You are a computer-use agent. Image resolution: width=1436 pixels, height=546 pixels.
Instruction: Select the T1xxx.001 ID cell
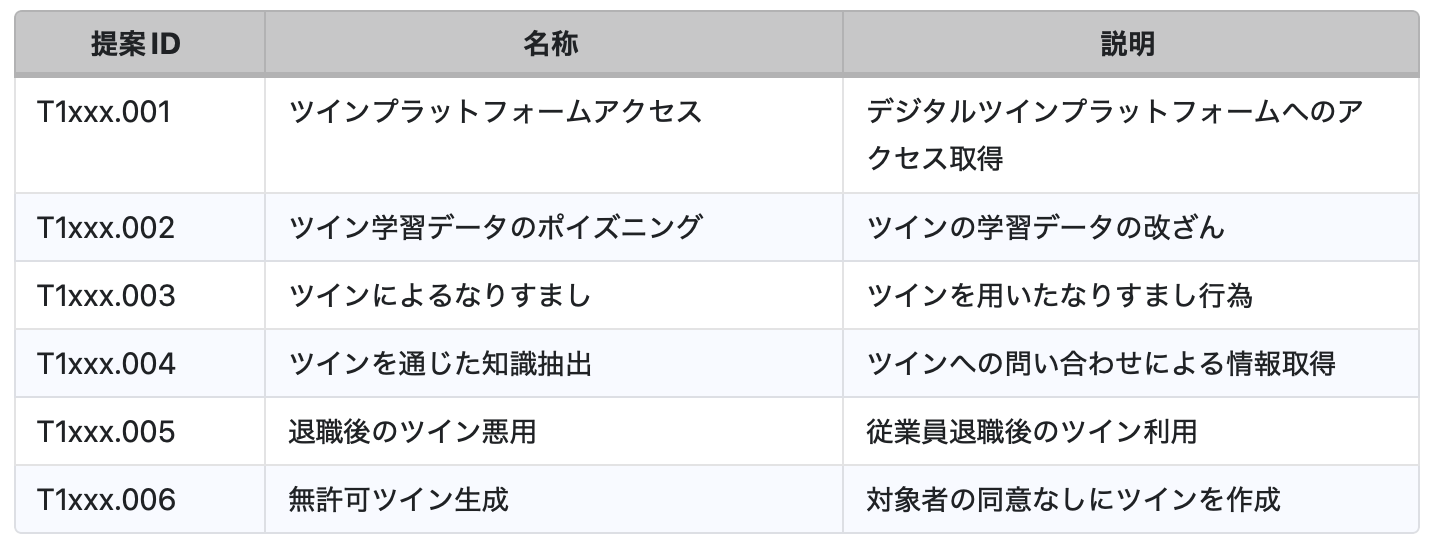point(104,112)
